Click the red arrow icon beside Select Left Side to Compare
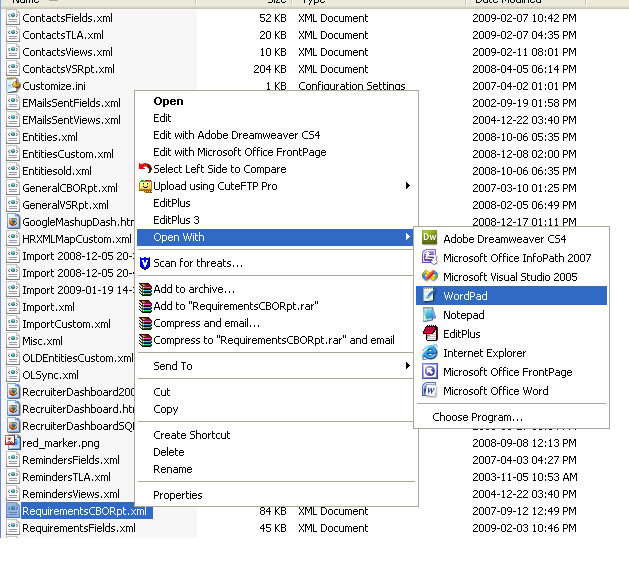Viewport: 629px width, 571px height. [145, 169]
